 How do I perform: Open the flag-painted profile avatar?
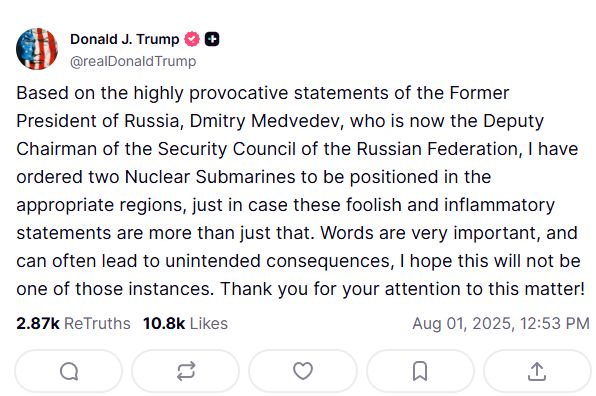tap(36, 49)
